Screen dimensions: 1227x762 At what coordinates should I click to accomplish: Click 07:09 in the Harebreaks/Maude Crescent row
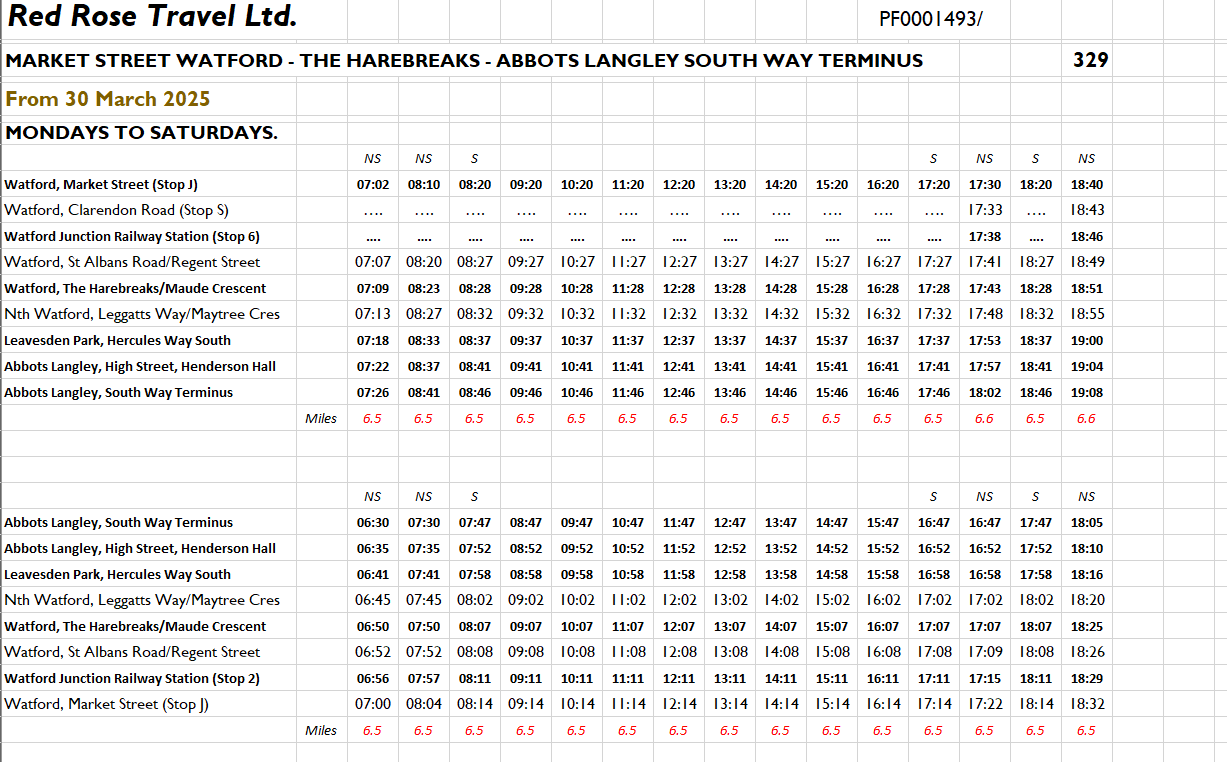[372, 289]
